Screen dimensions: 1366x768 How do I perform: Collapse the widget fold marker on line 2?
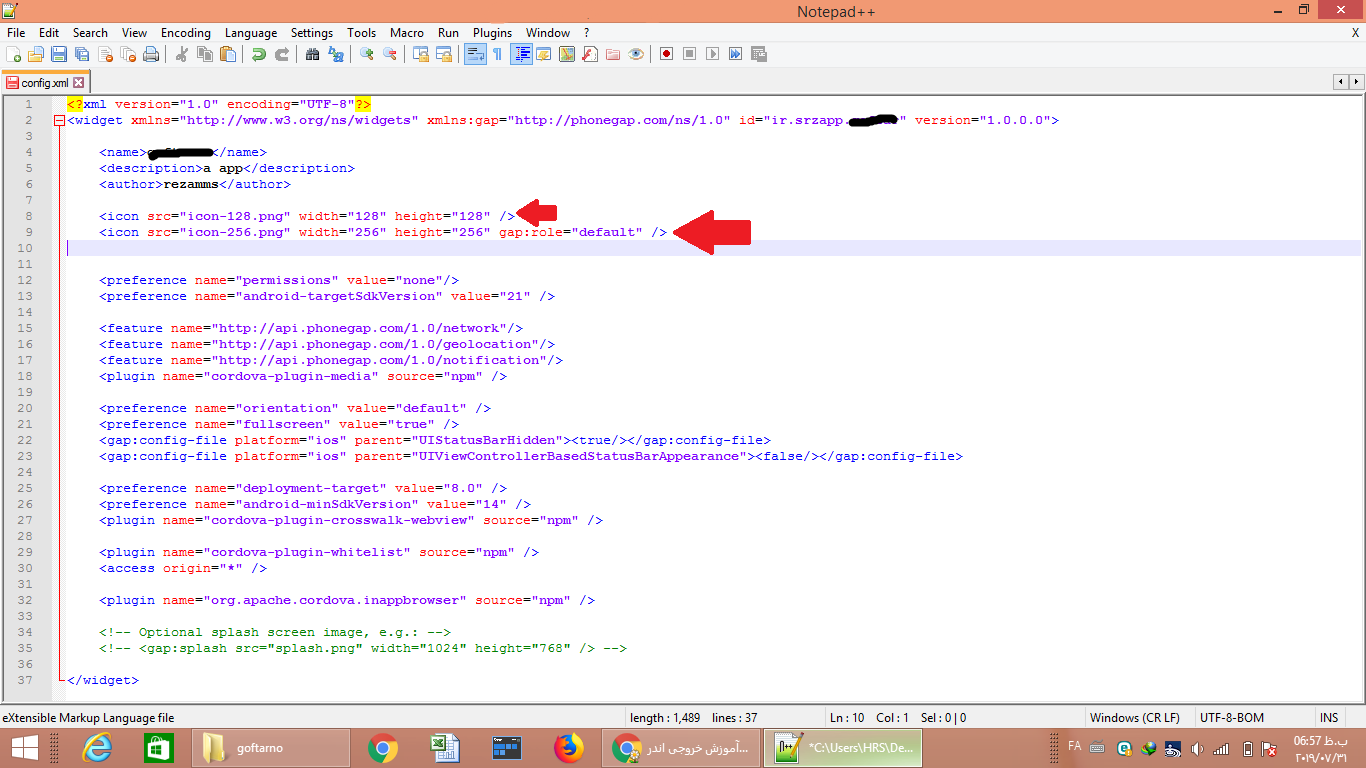[59, 120]
